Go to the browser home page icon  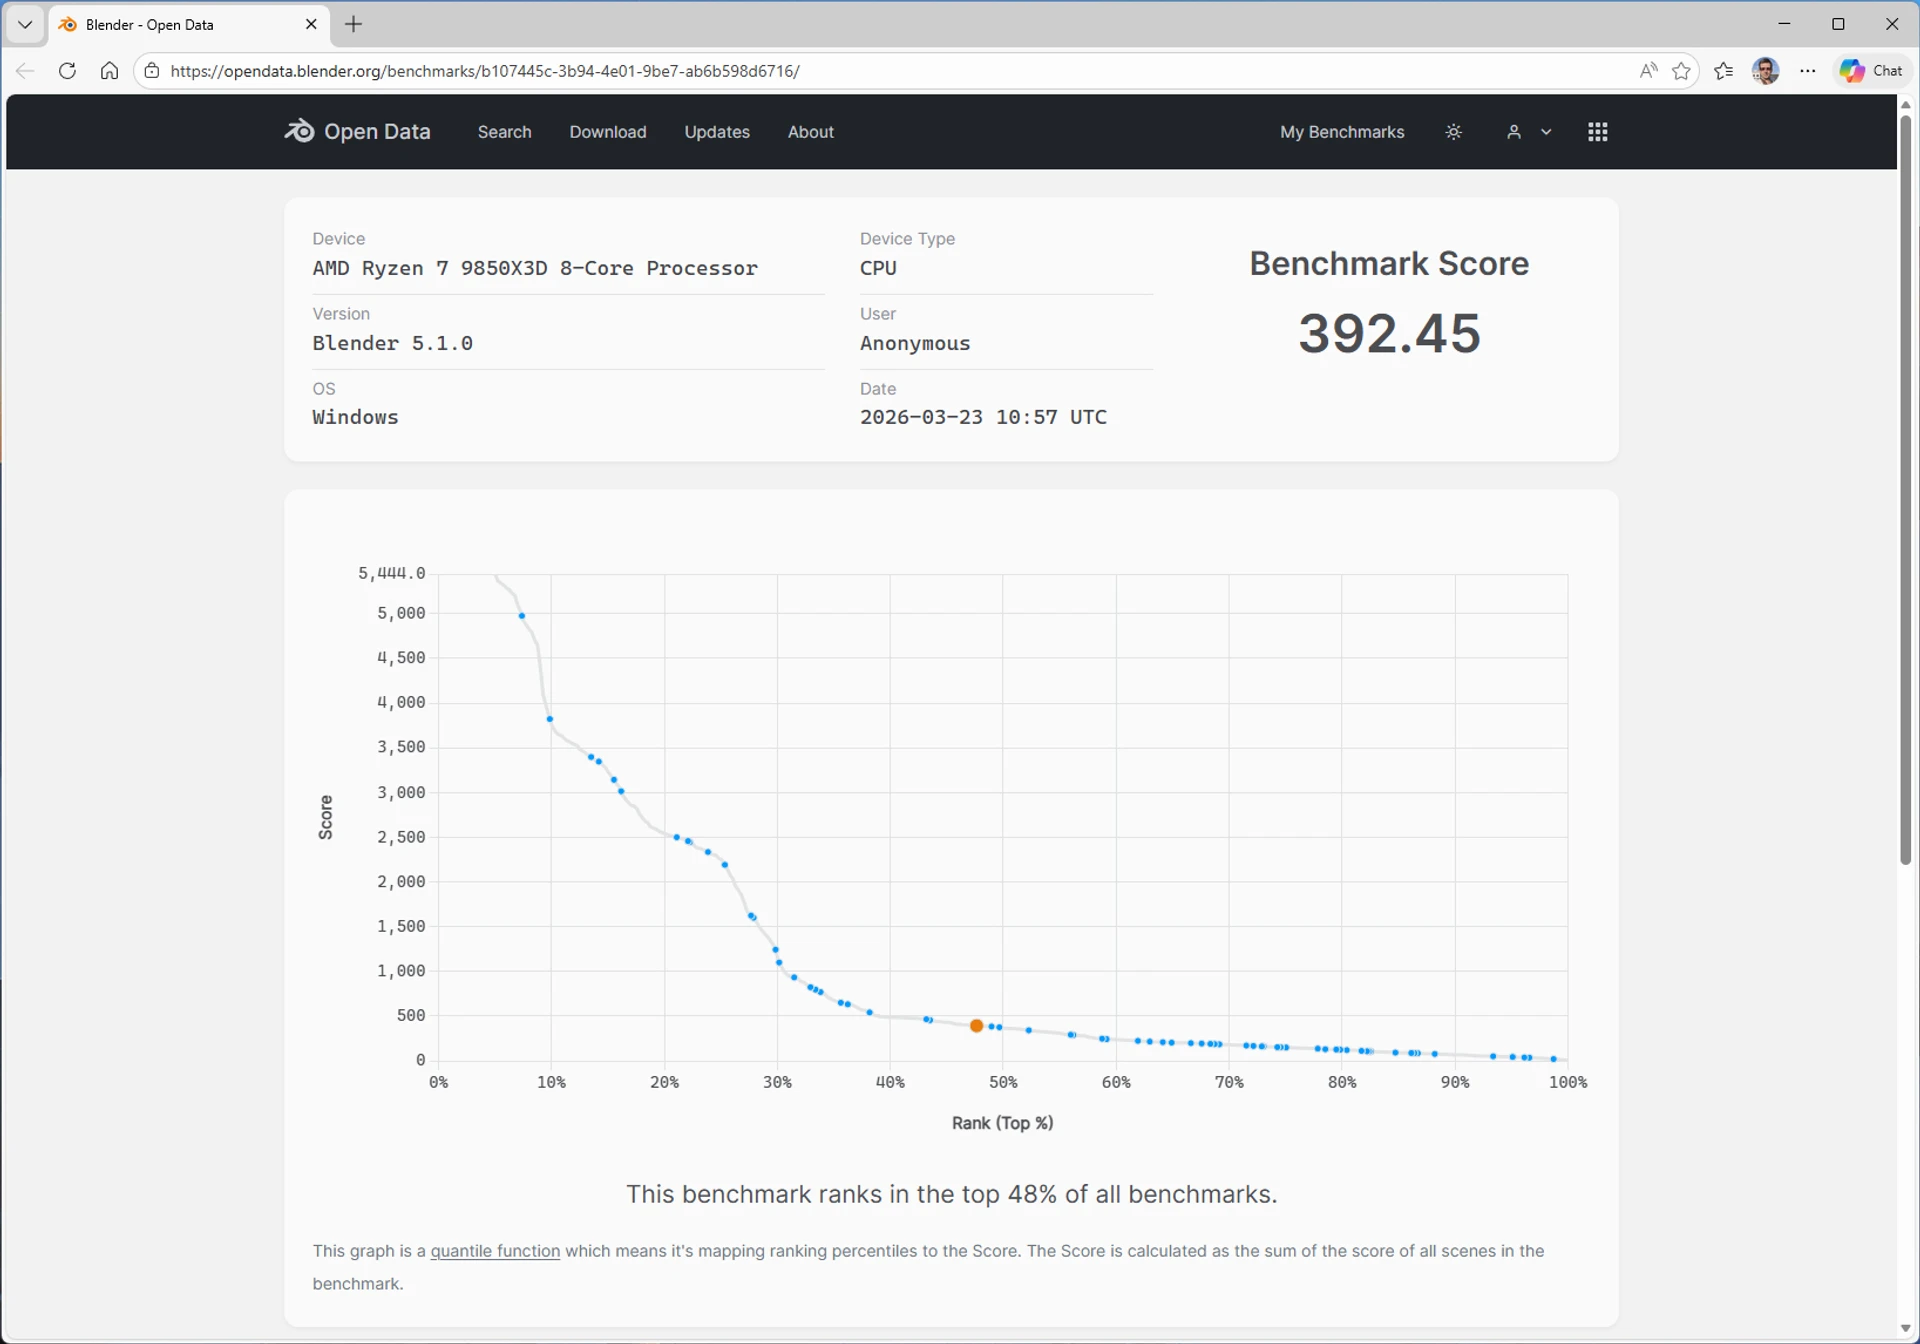coord(109,71)
